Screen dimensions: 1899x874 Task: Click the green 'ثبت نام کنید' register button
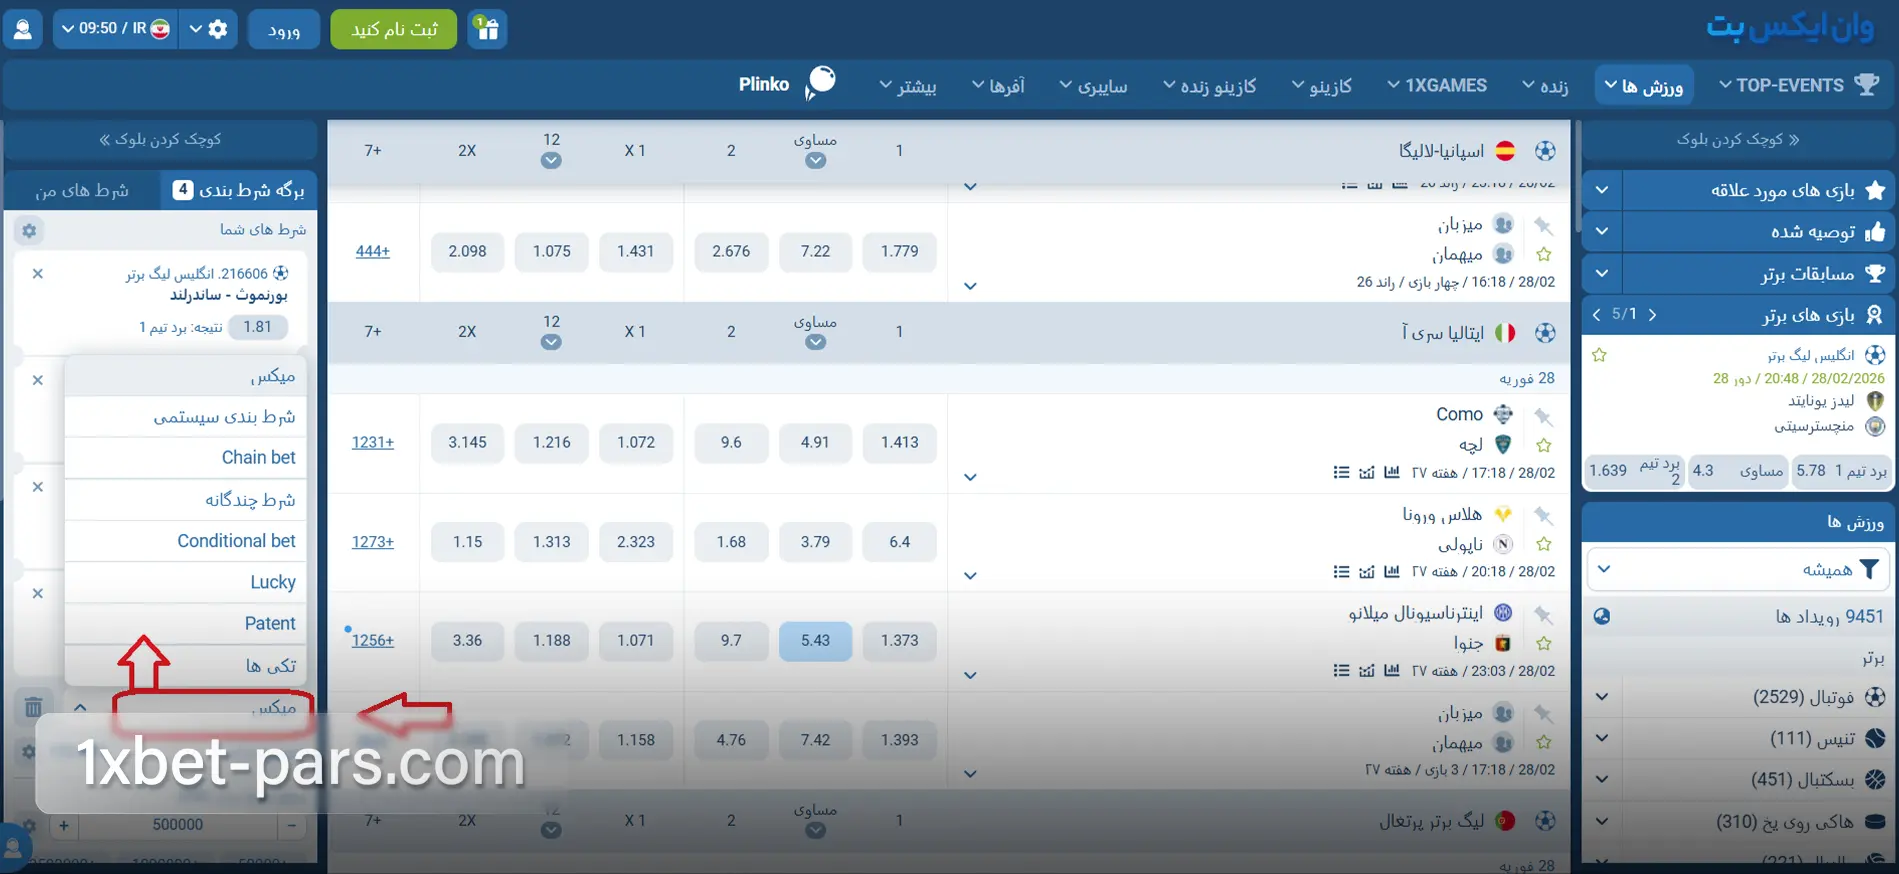tap(393, 29)
